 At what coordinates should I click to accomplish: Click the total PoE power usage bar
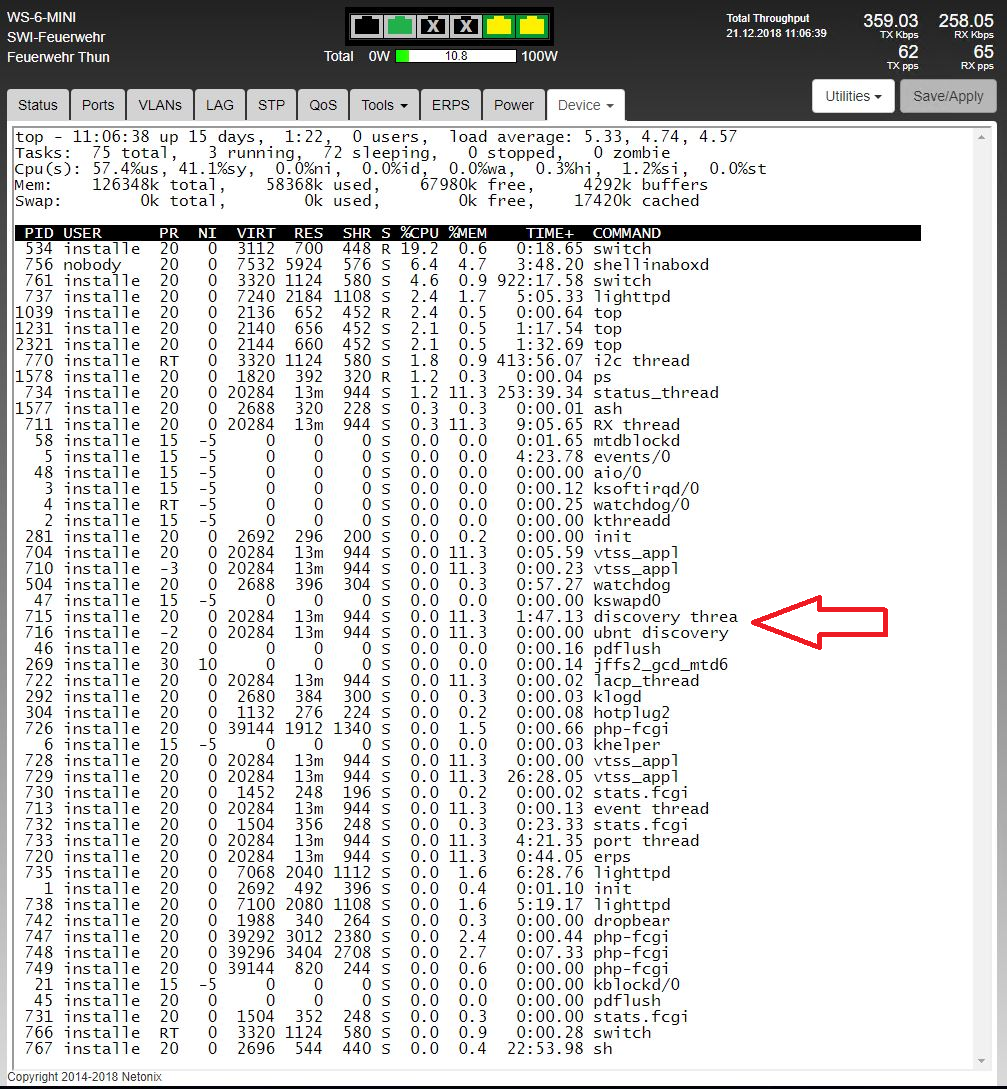click(456, 56)
